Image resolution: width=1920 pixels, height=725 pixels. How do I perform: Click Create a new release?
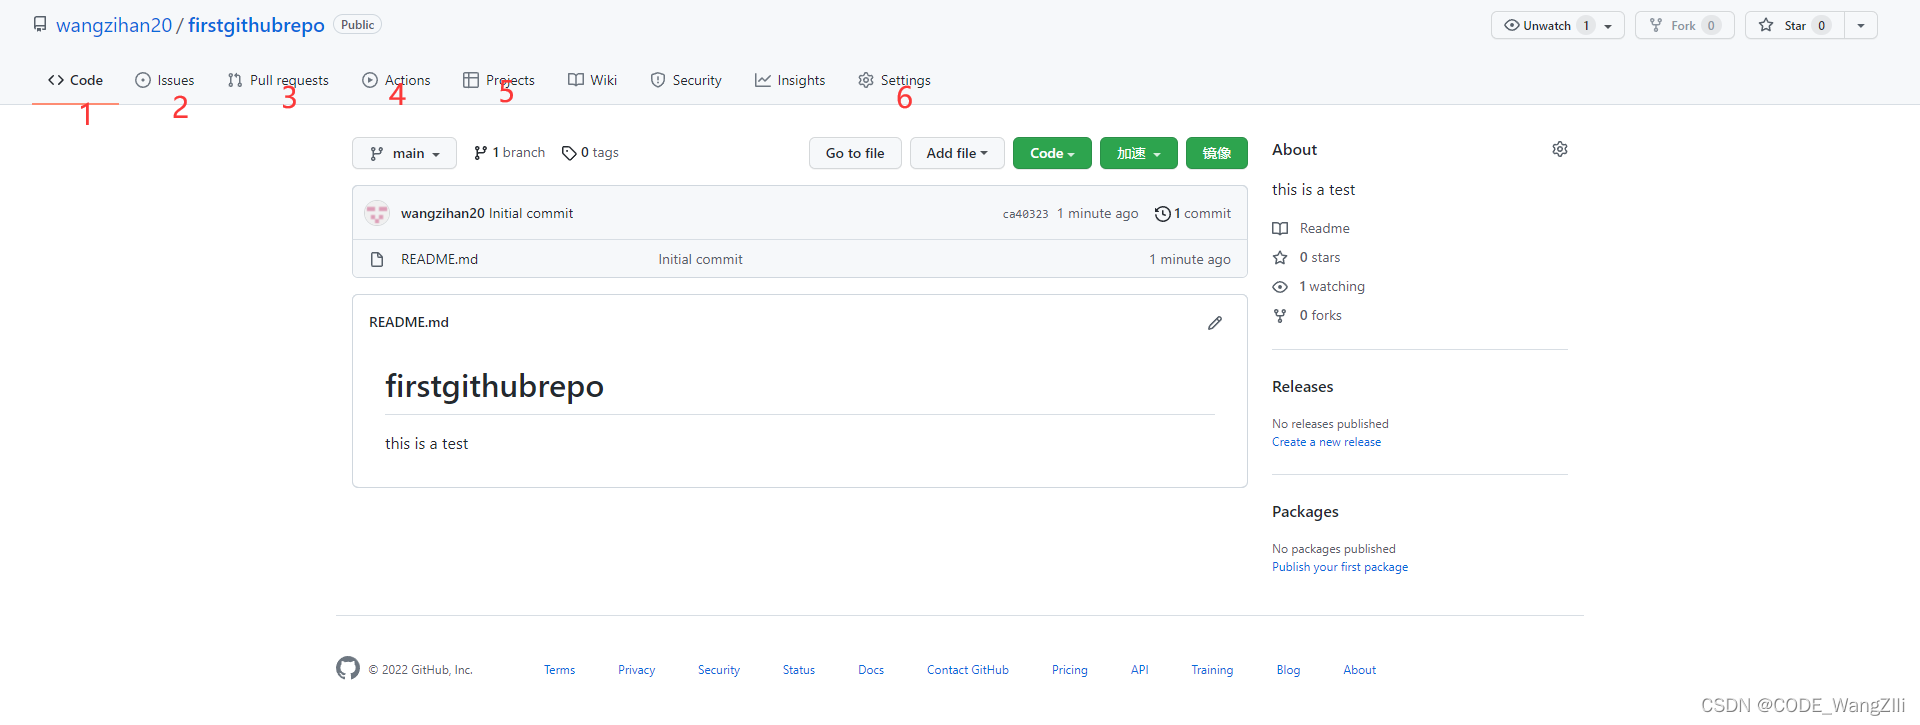point(1326,442)
